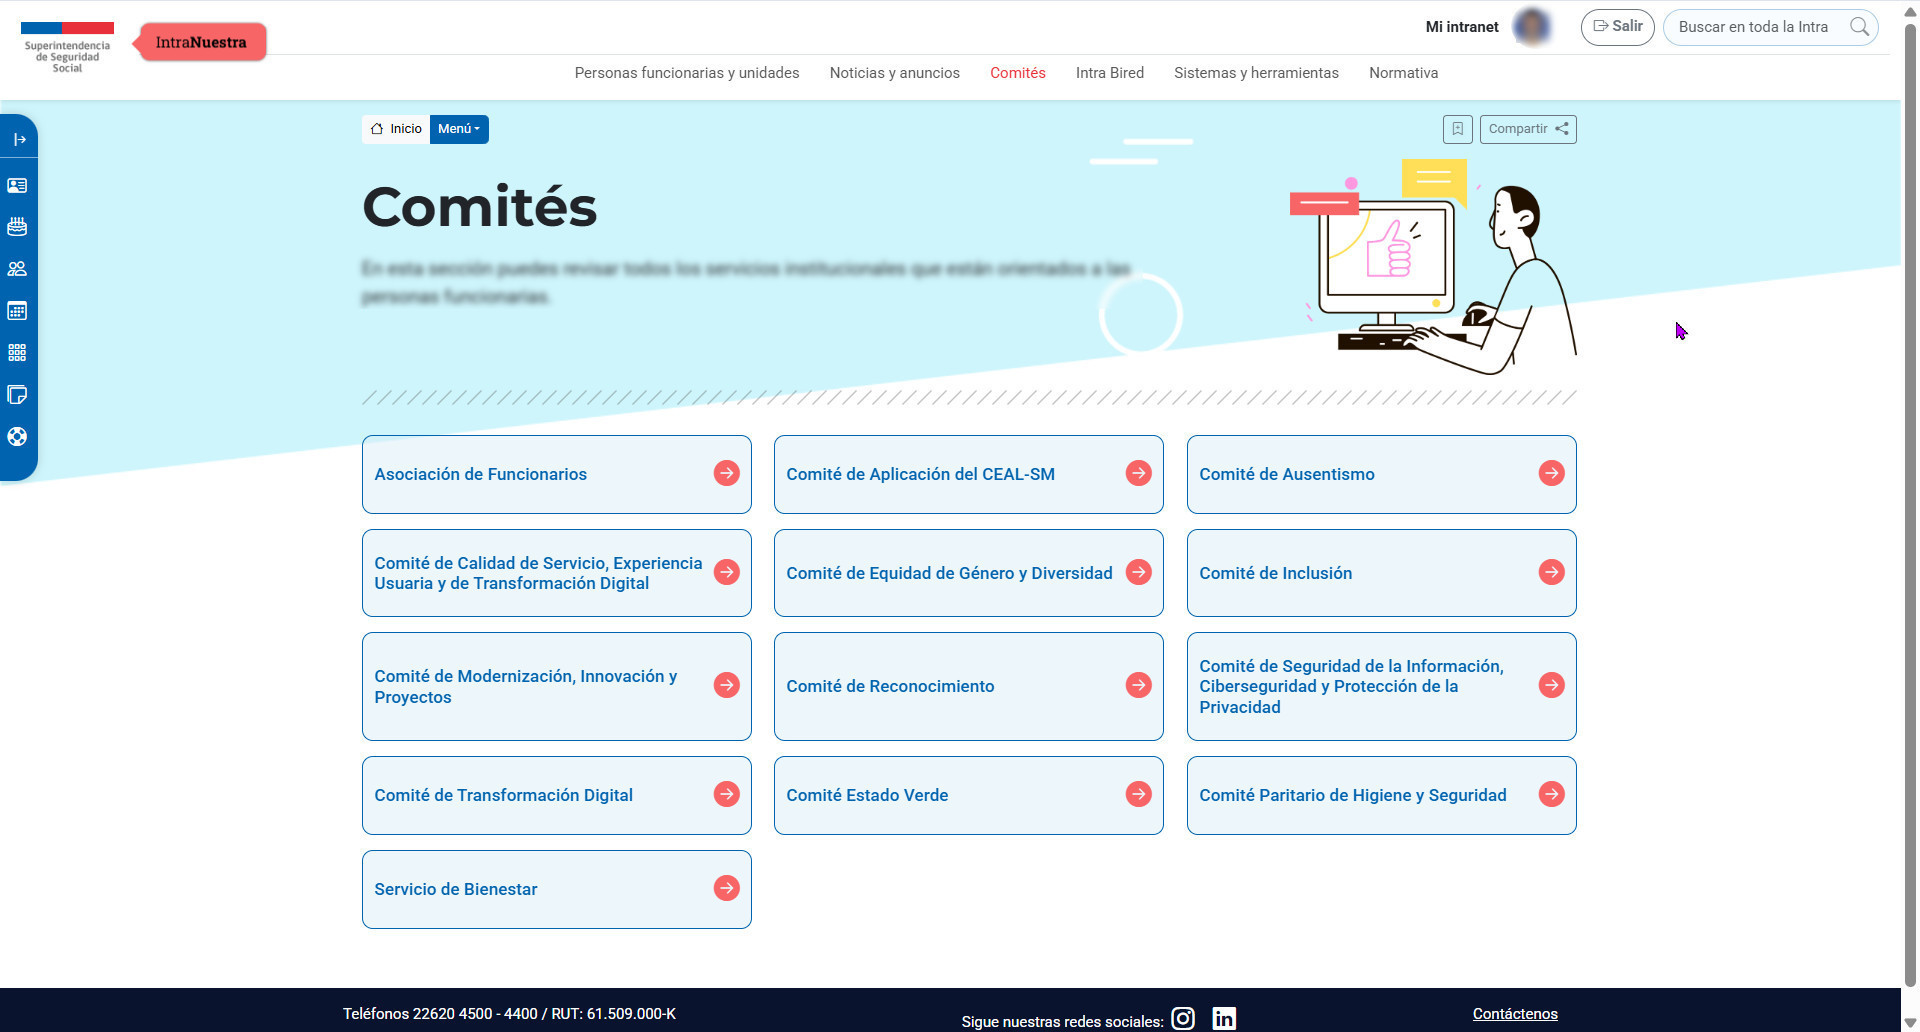Click the ID card sidebar icon

click(x=17, y=185)
